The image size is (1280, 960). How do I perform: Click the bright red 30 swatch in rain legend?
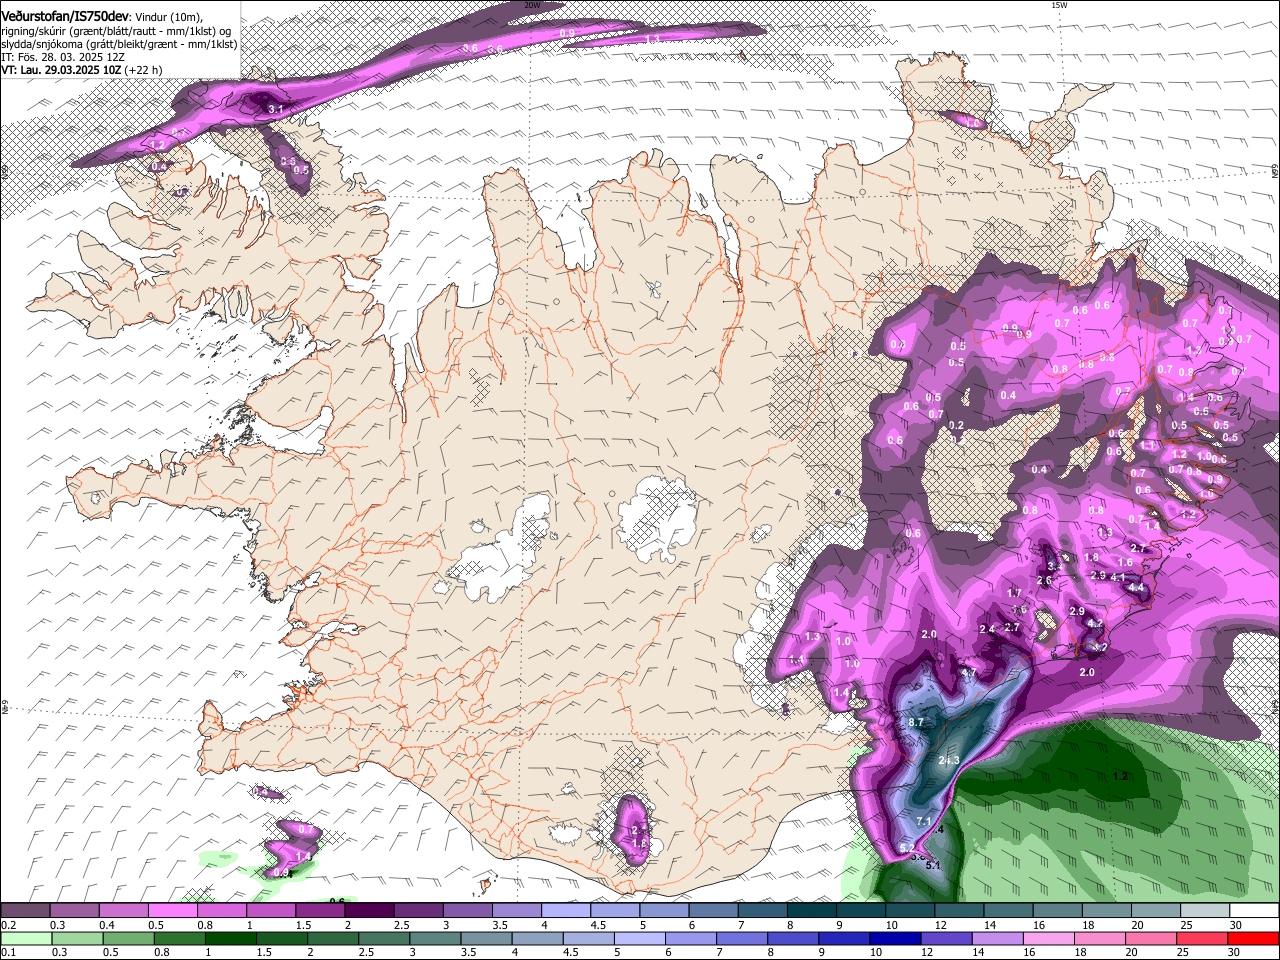tap(1253, 939)
